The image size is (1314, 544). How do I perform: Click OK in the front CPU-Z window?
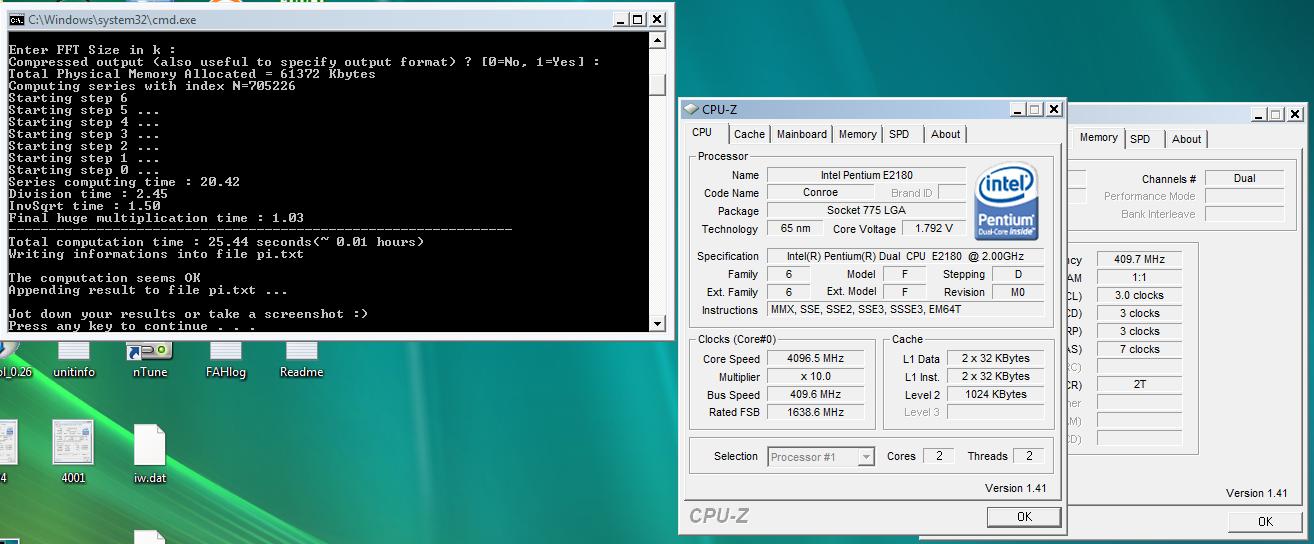pos(1024,516)
